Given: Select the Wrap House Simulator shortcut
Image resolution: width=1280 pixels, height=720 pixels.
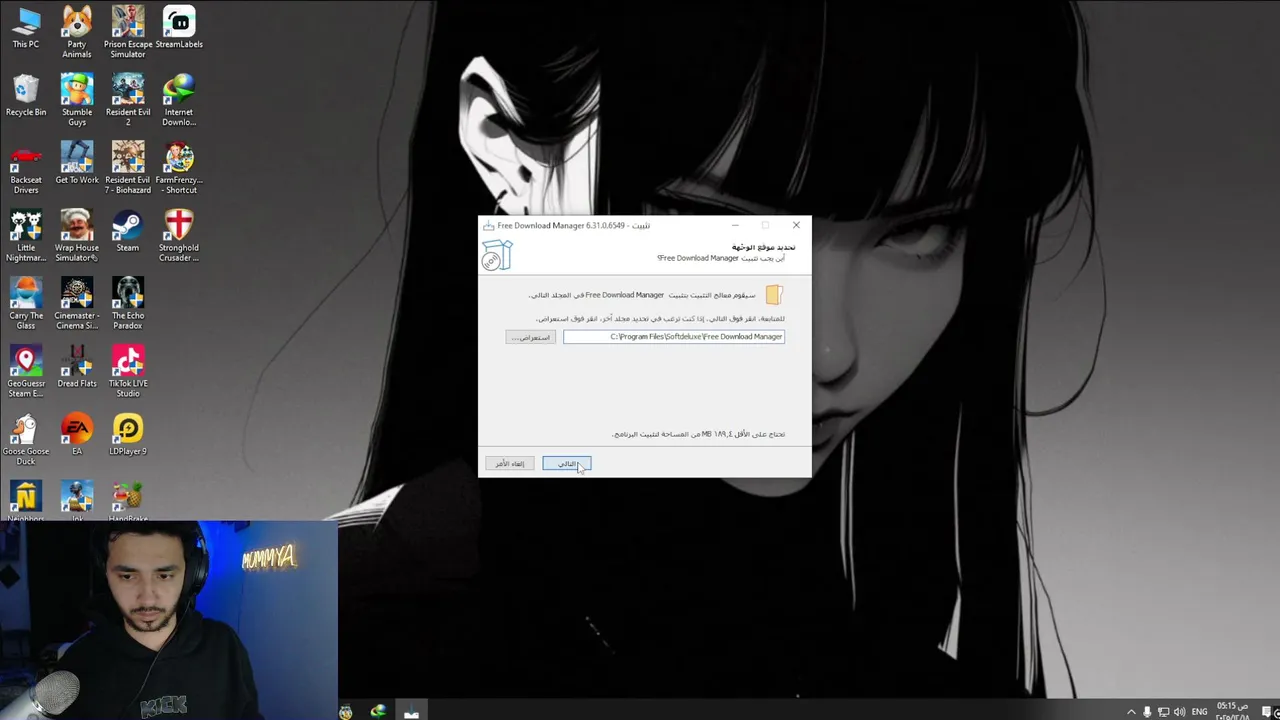Looking at the screenshot, I should tap(77, 236).
